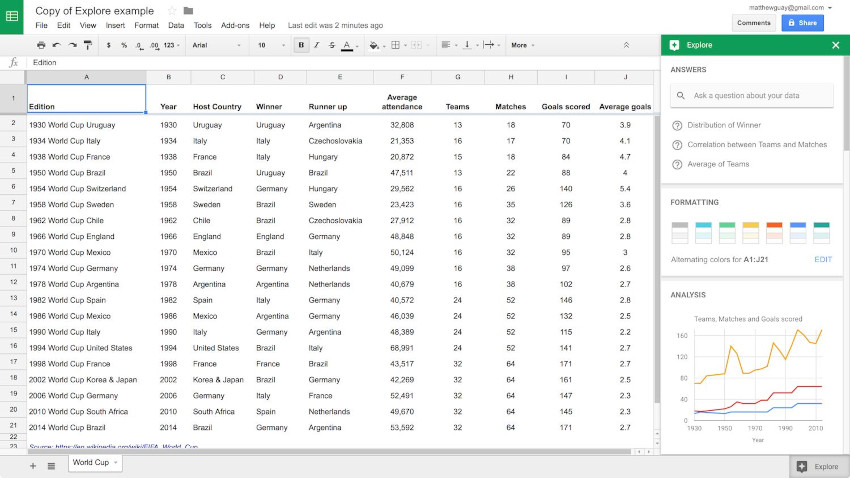Redo the last action
Screen dimensions: 850x478
(x=72, y=46)
